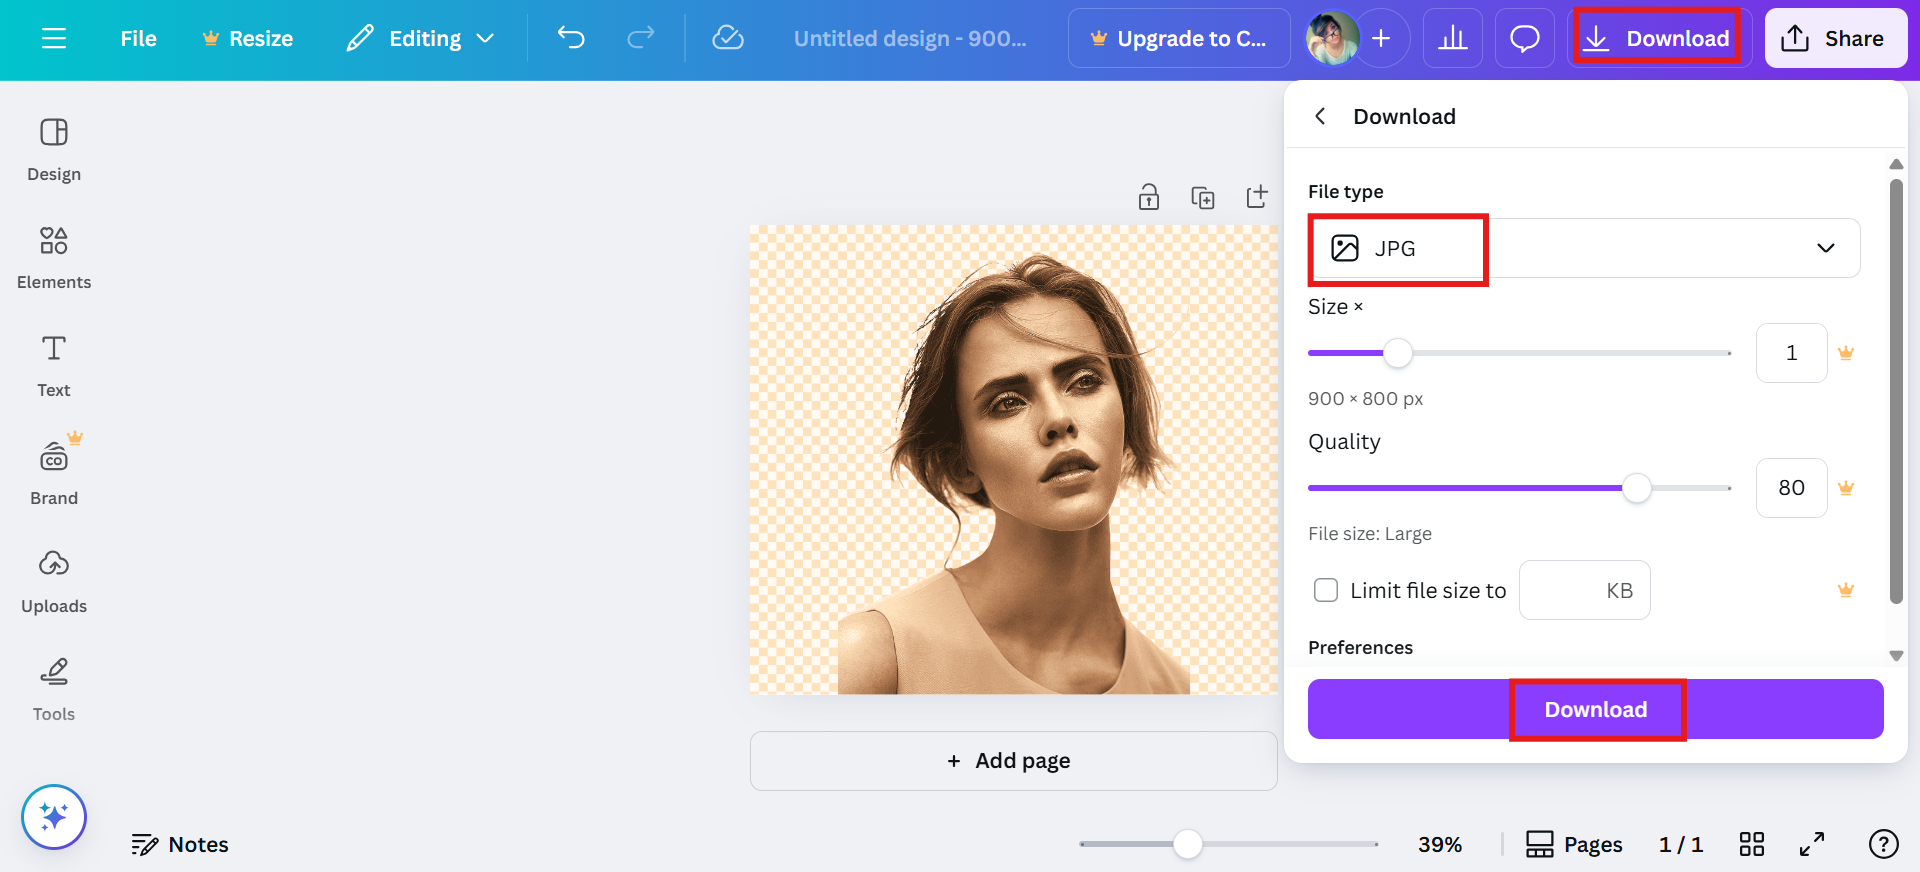The width and height of the screenshot is (1920, 872).
Task: Click the File size: Large text
Action: click(x=1370, y=534)
